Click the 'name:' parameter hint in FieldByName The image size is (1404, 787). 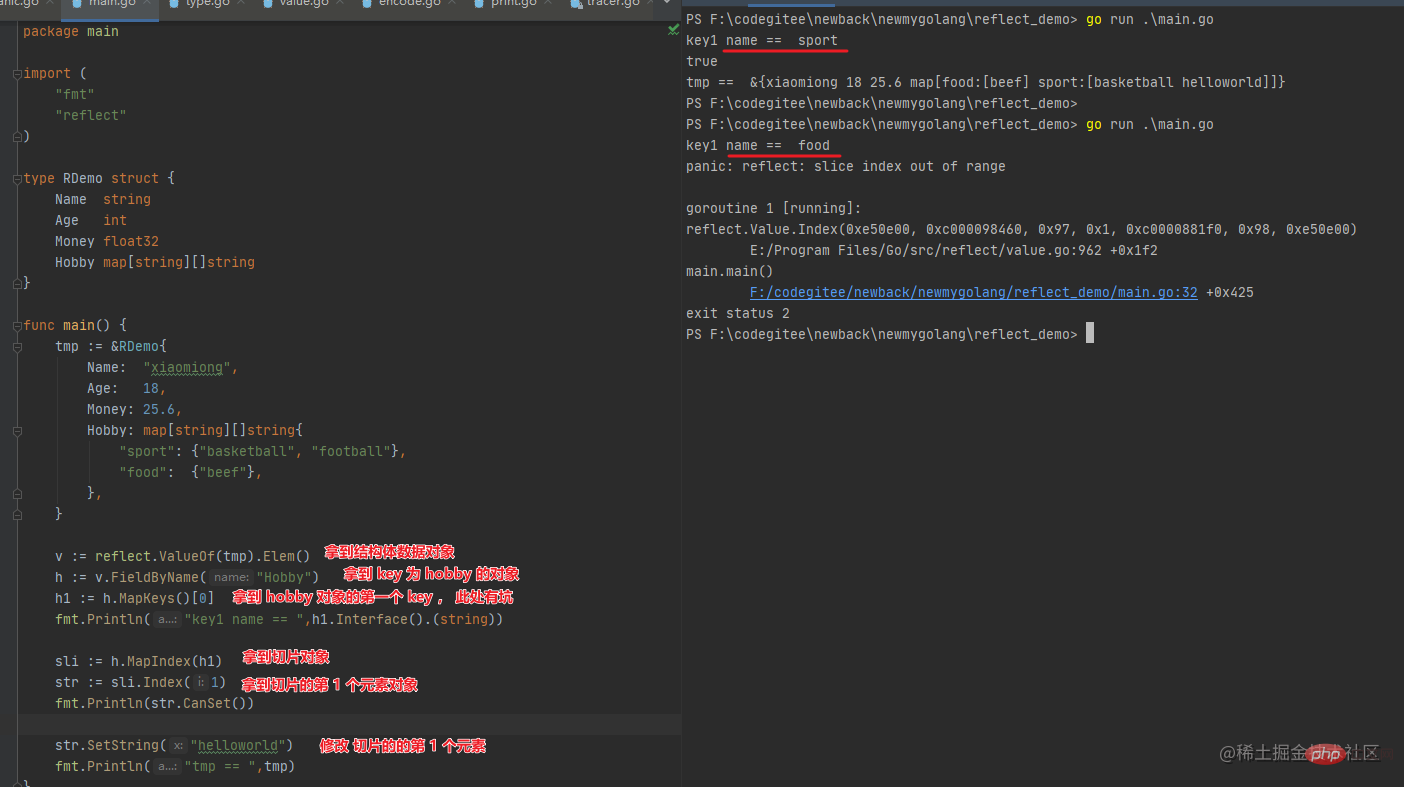tap(231, 577)
